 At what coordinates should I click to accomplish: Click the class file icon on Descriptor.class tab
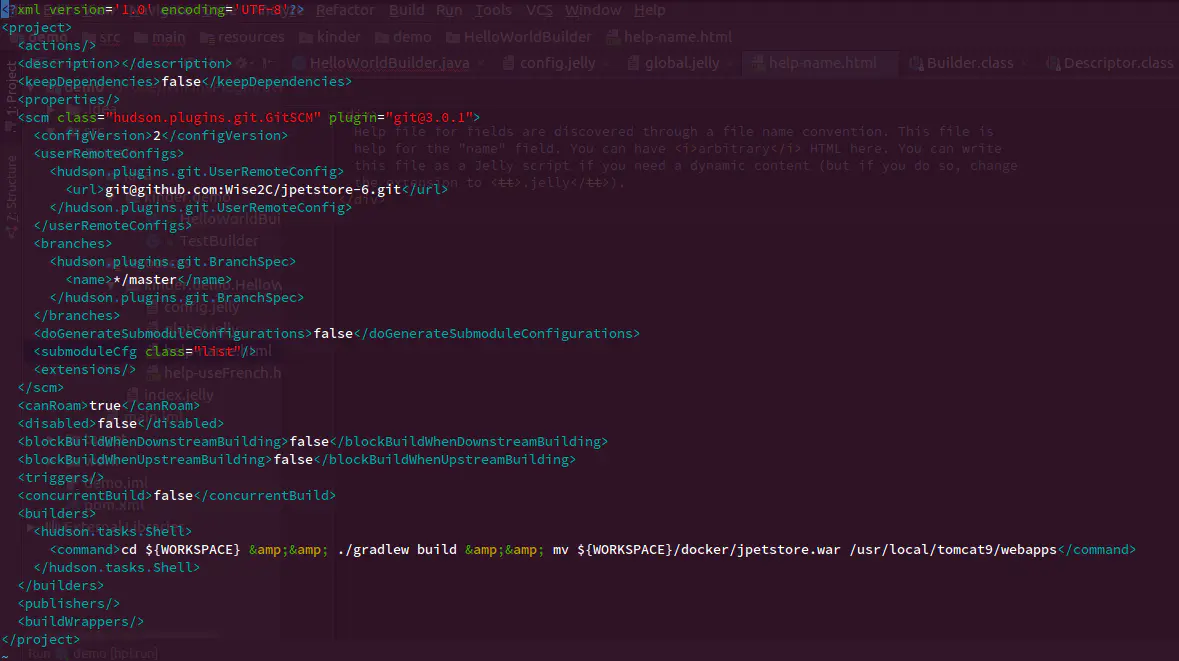[x=1053, y=63]
